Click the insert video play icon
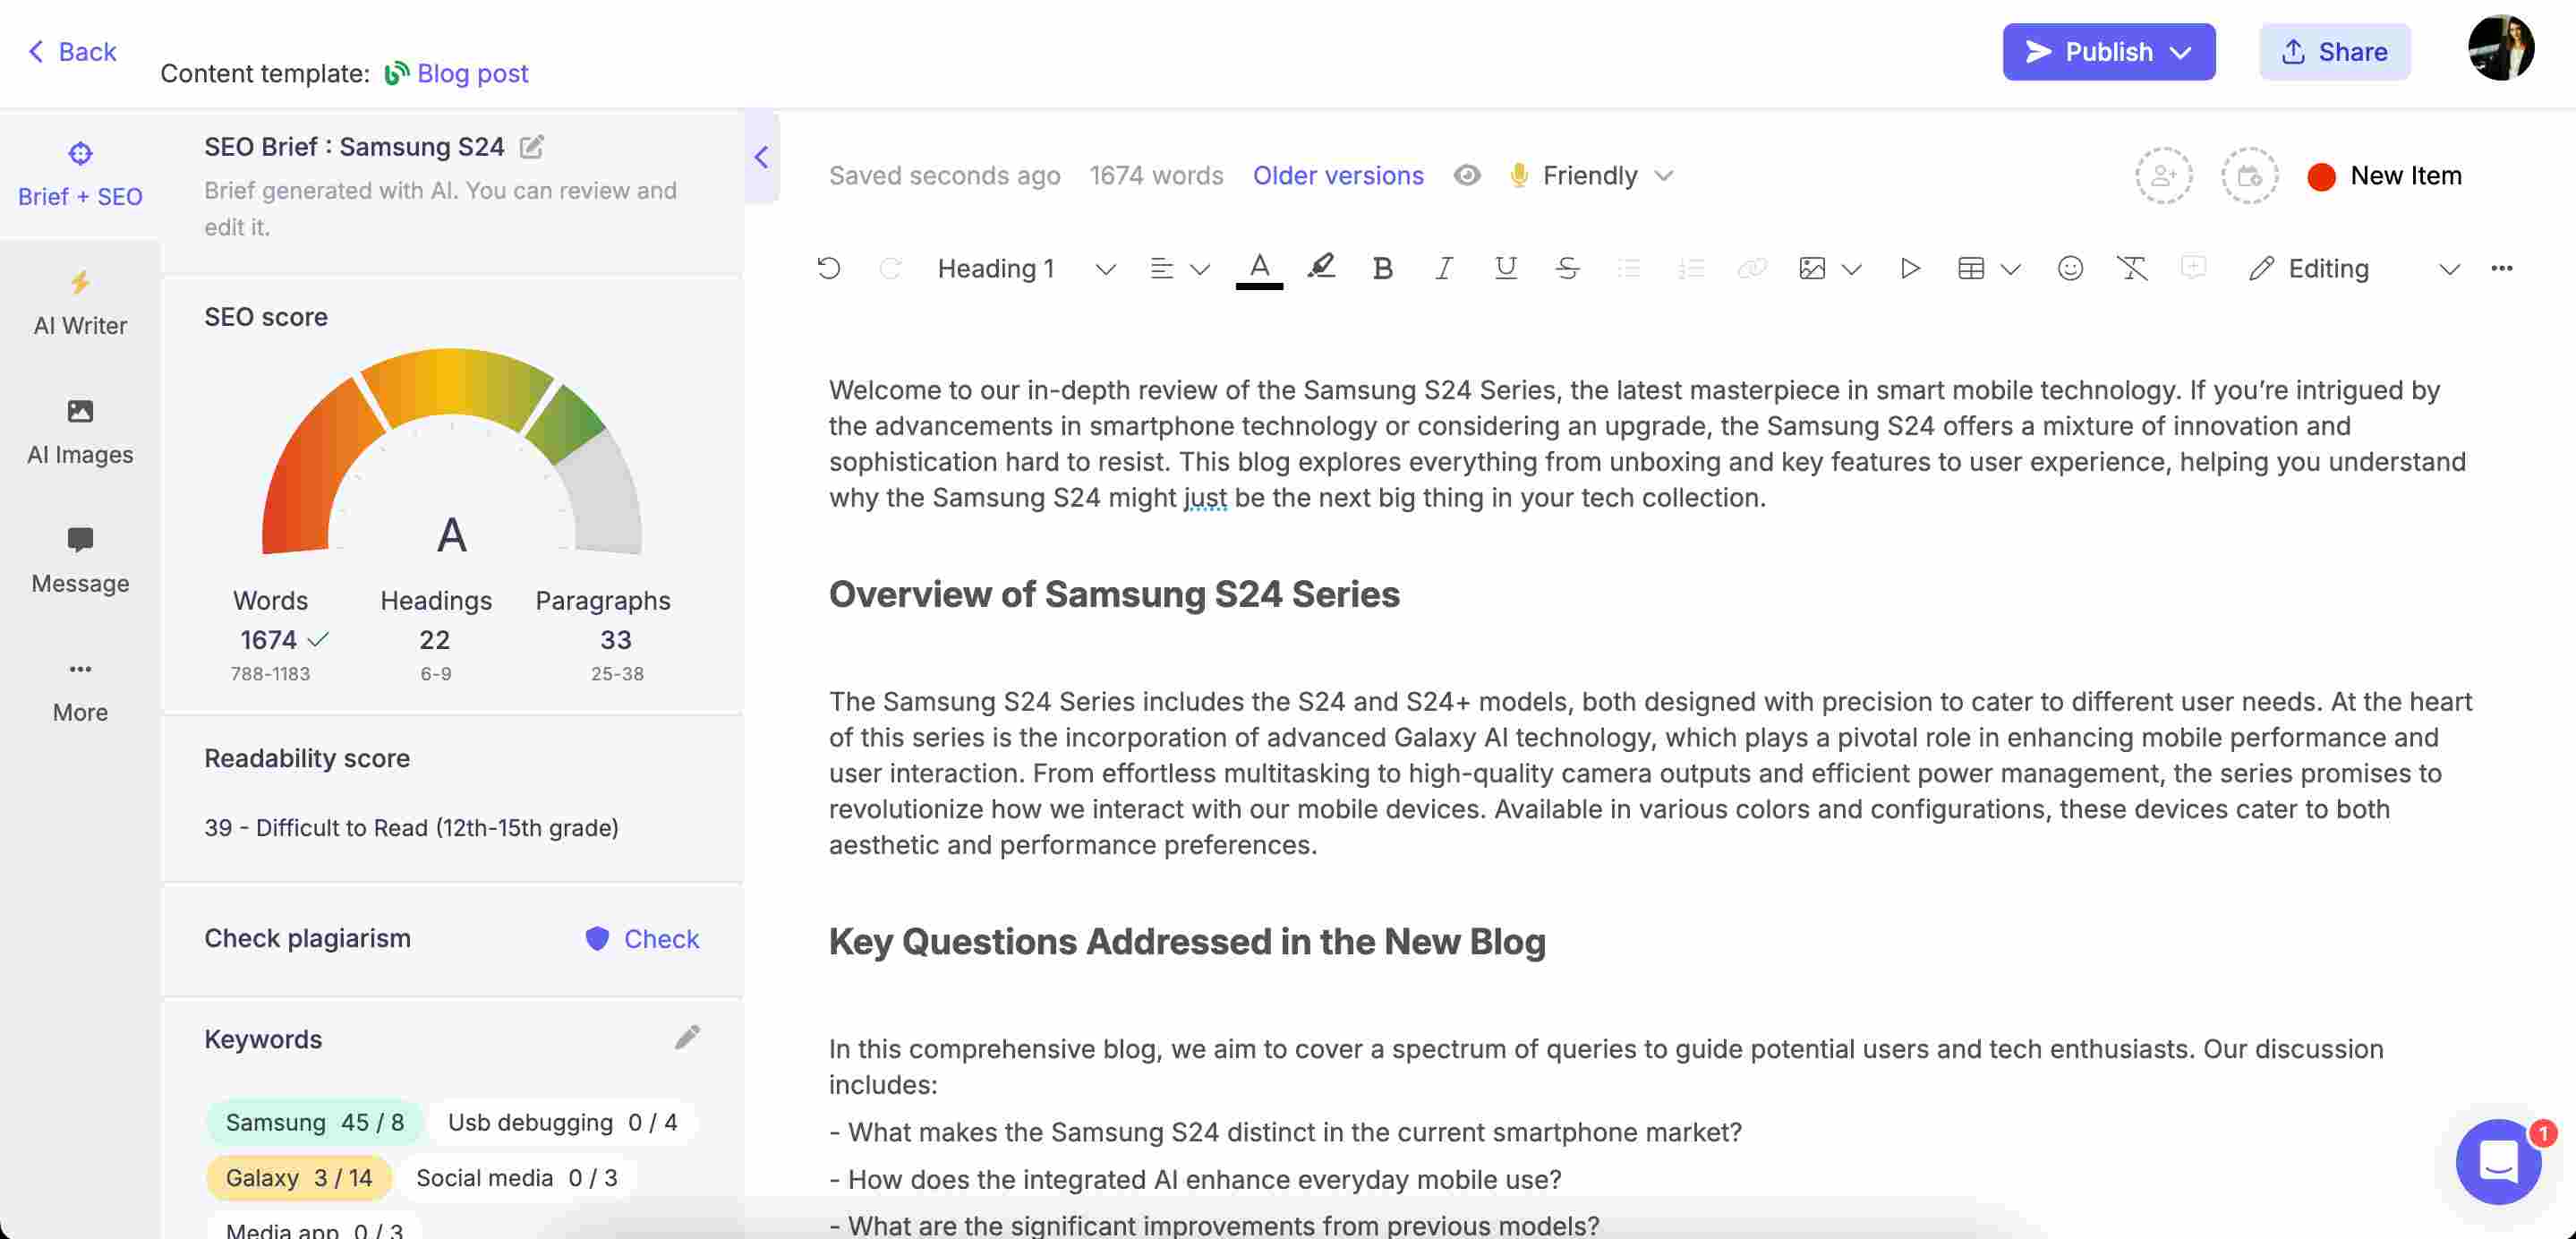2576x1239 pixels. click(1909, 268)
